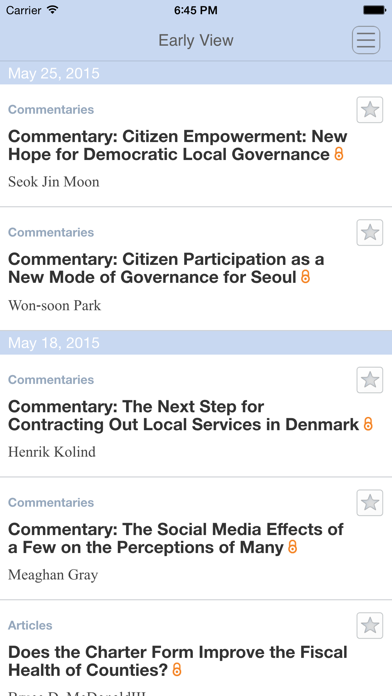The height and width of the screenshot is (696, 392).
Task: Tap the May 25, 2015 section header
Action: click(196, 73)
